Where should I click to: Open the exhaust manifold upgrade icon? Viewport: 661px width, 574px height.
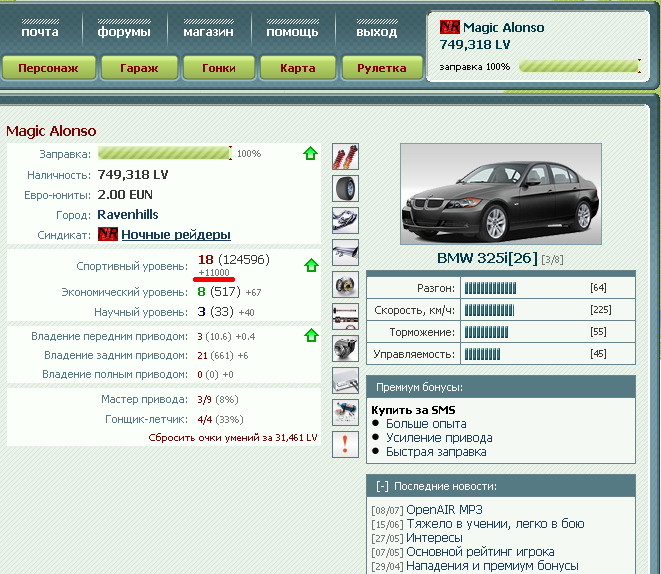(x=345, y=220)
